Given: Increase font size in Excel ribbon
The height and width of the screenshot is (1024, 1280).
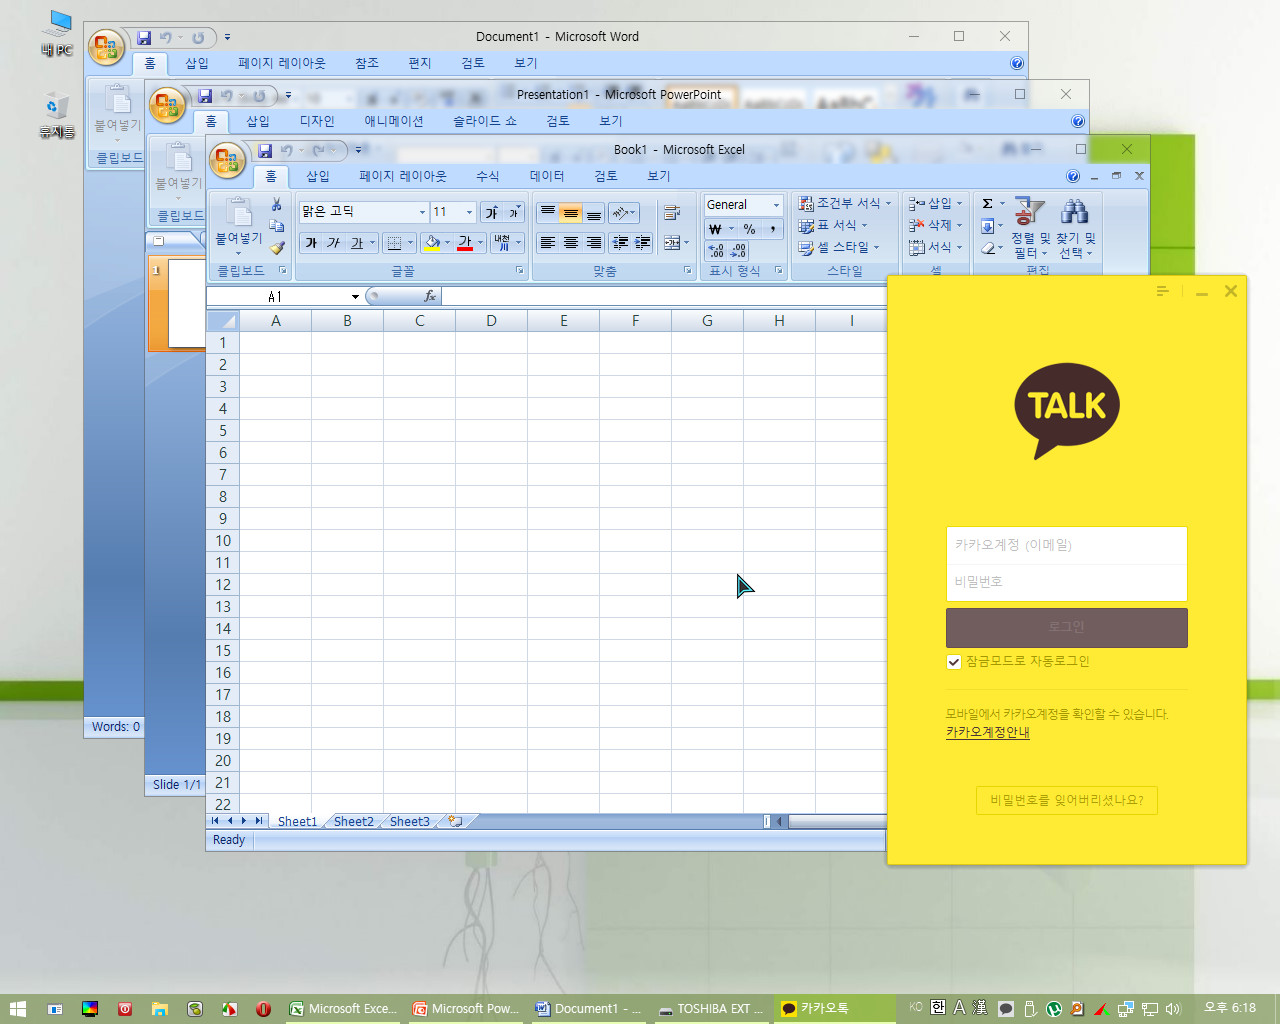Looking at the screenshot, I should pos(492,212).
